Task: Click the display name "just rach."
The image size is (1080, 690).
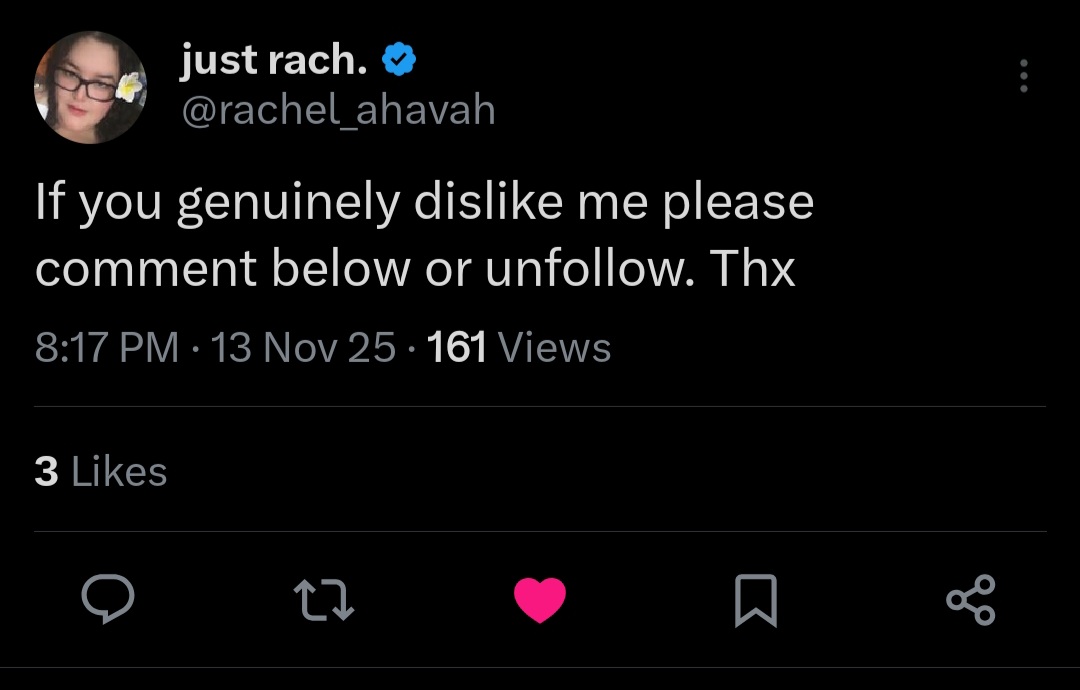Action: click(273, 62)
